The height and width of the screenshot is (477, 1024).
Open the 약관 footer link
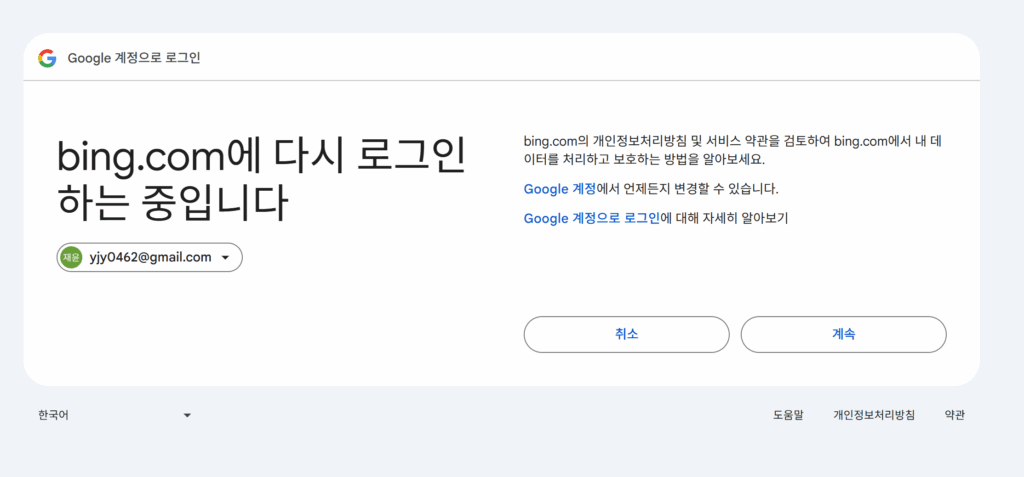click(954, 415)
